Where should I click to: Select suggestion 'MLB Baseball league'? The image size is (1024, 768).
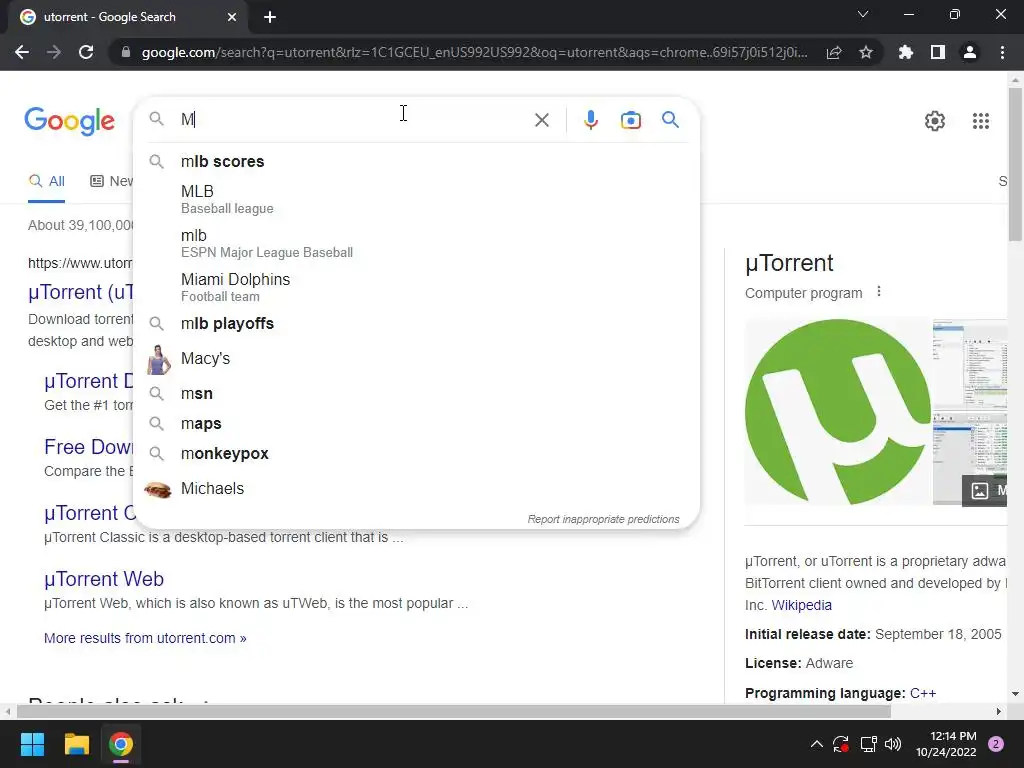[416, 199]
